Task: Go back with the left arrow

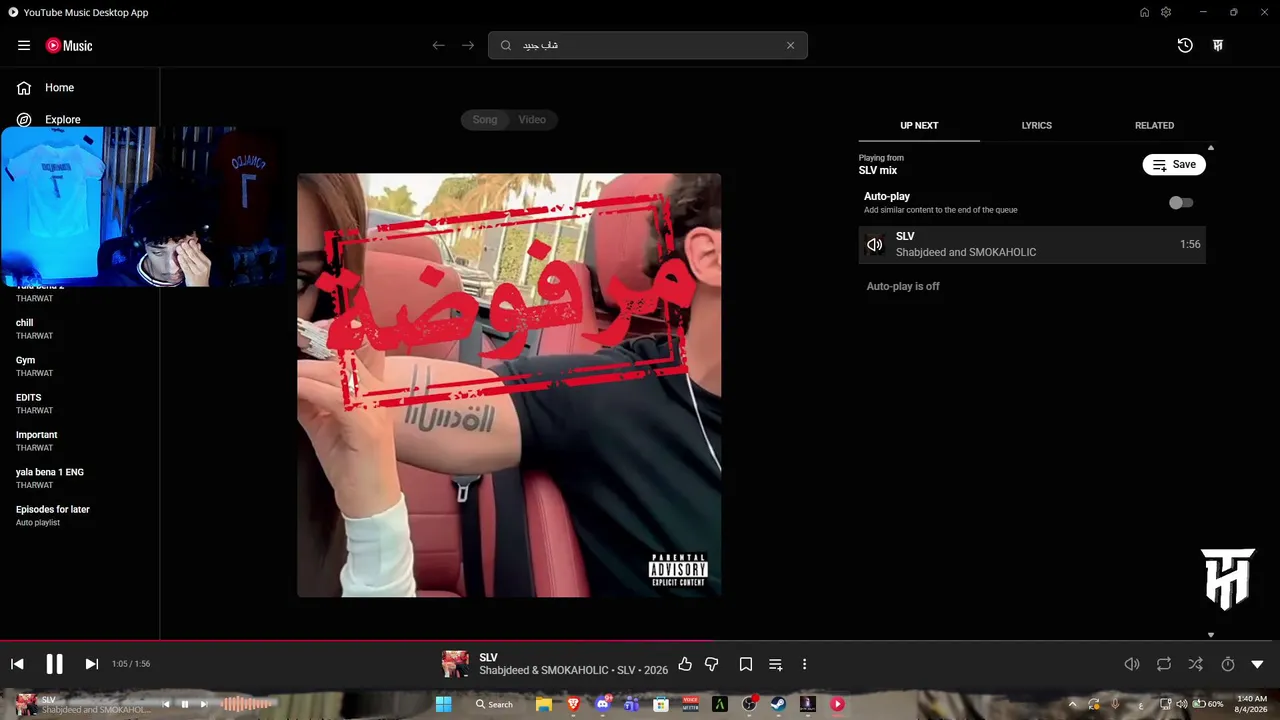Action: pyautogui.click(x=438, y=45)
